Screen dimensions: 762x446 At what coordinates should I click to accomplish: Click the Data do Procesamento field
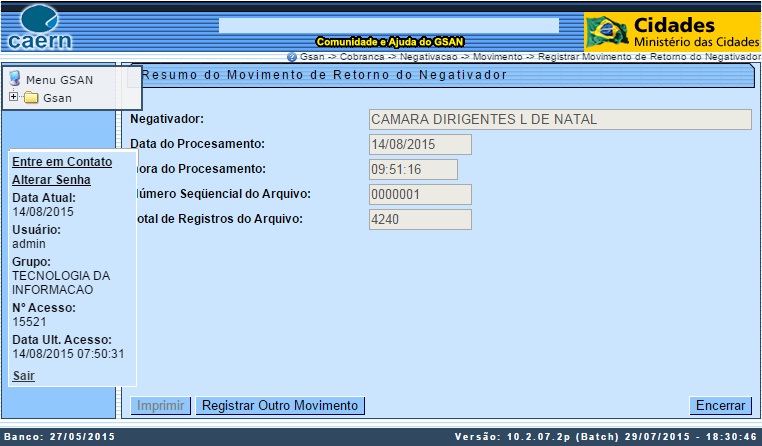(420, 144)
